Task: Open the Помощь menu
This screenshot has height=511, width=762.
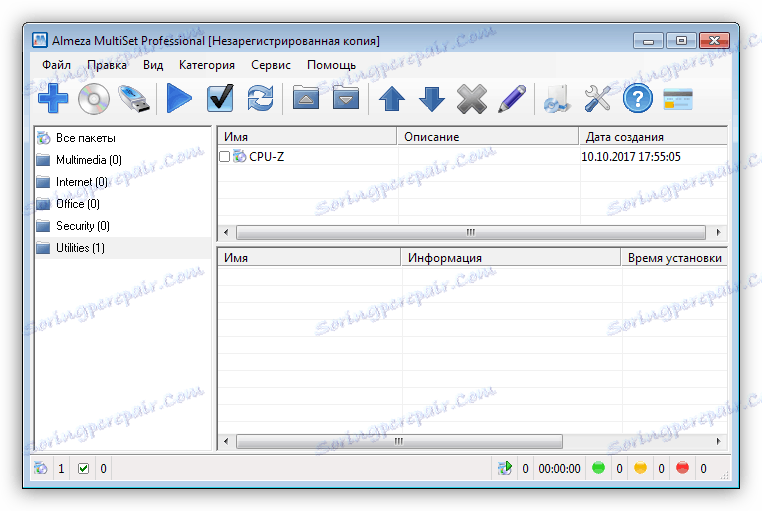Action: [331, 65]
